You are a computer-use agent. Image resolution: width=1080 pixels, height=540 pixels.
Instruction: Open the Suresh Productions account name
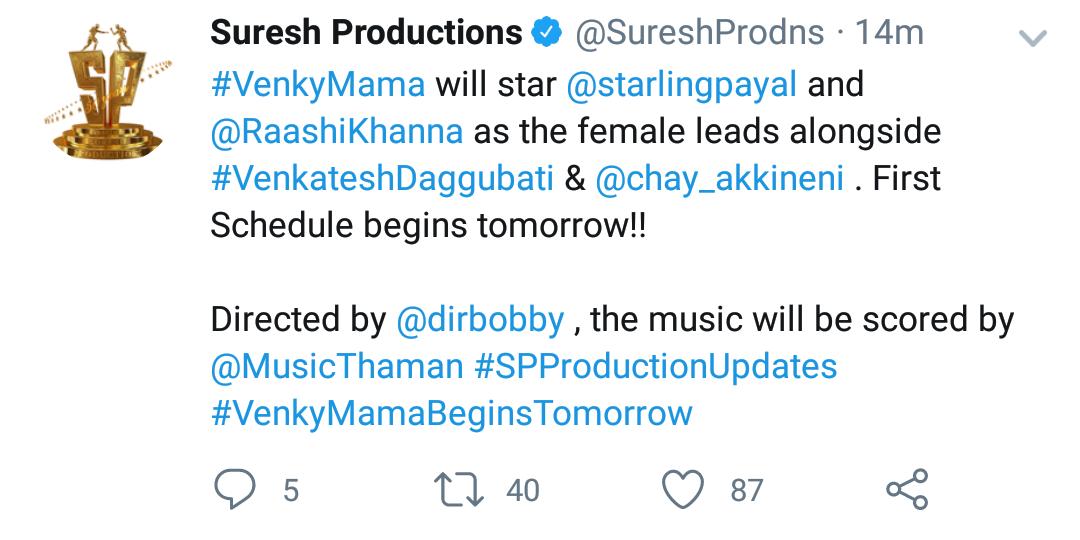coord(366,32)
